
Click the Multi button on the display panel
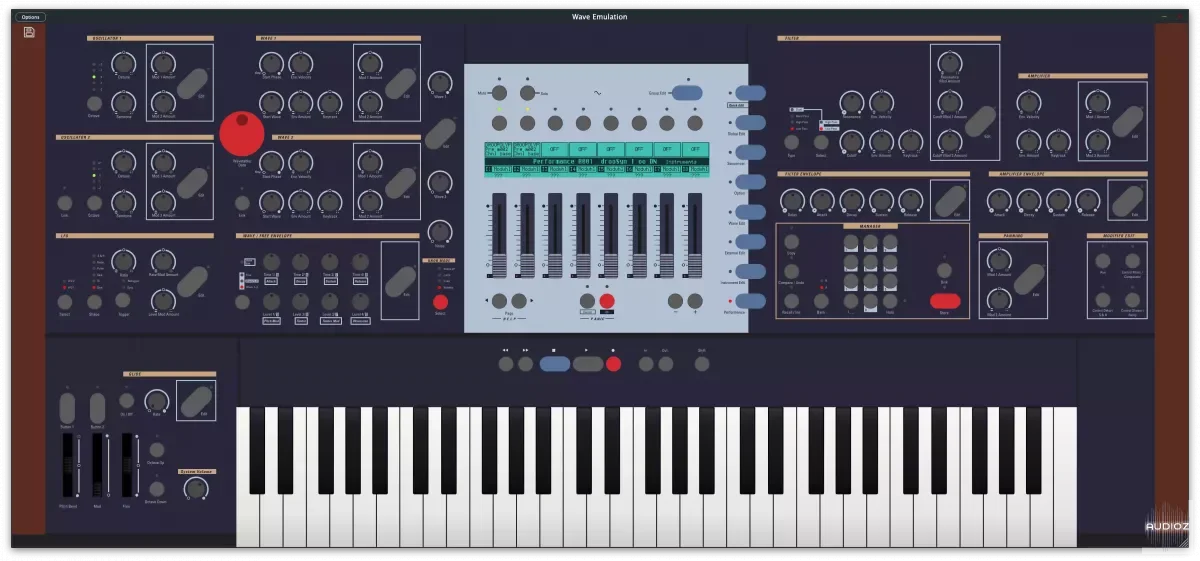[x=500, y=93]
